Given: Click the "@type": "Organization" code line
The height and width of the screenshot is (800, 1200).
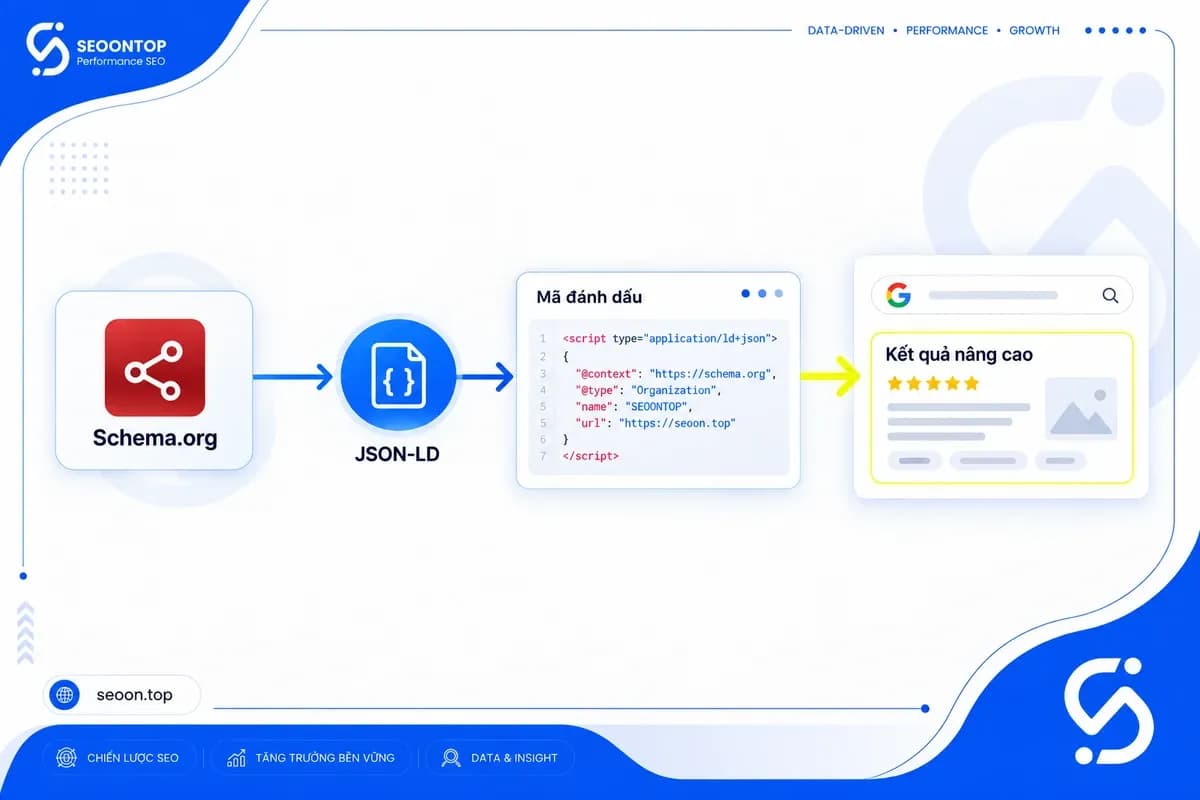Looking at the screenshot, I should [x=648, y=390].
